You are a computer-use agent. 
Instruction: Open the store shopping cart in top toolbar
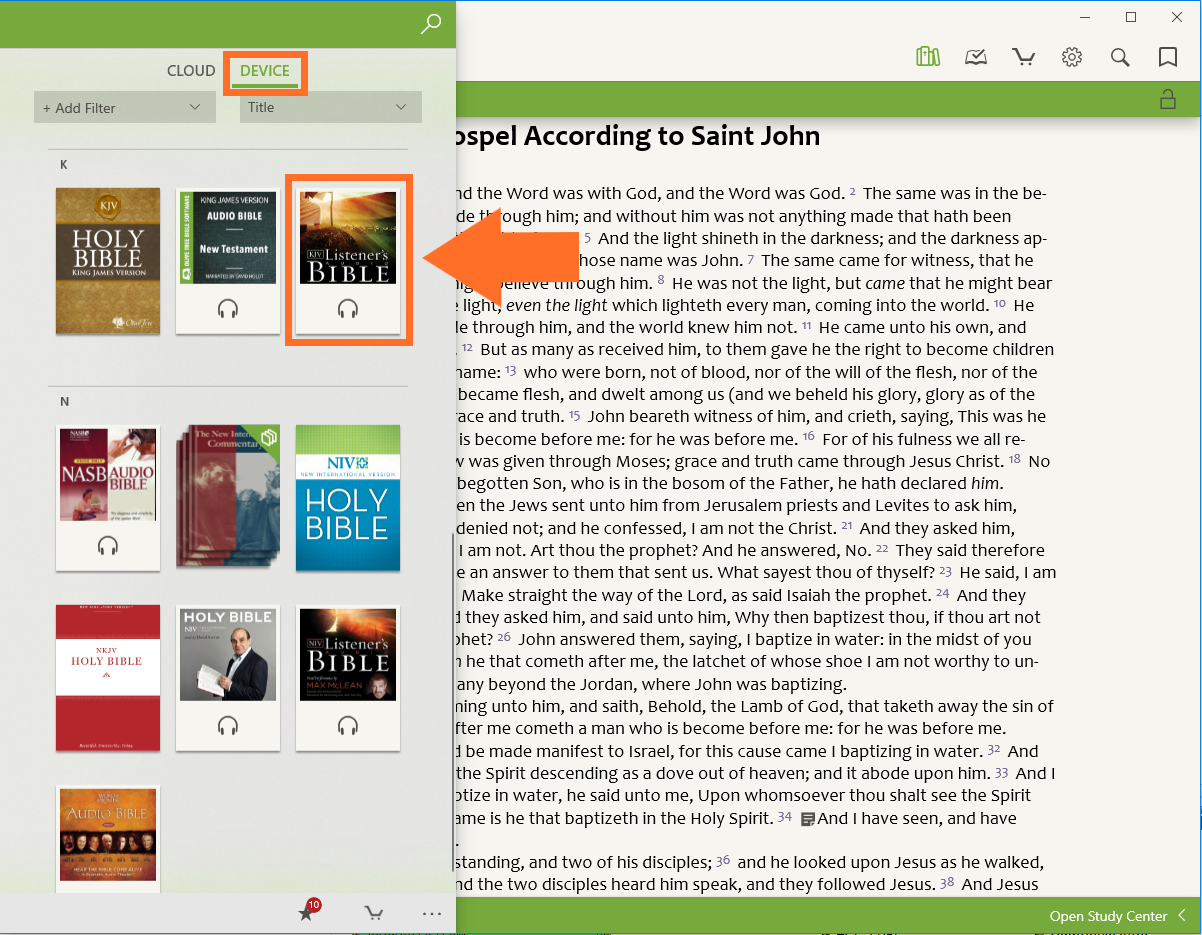[1023, 57]
